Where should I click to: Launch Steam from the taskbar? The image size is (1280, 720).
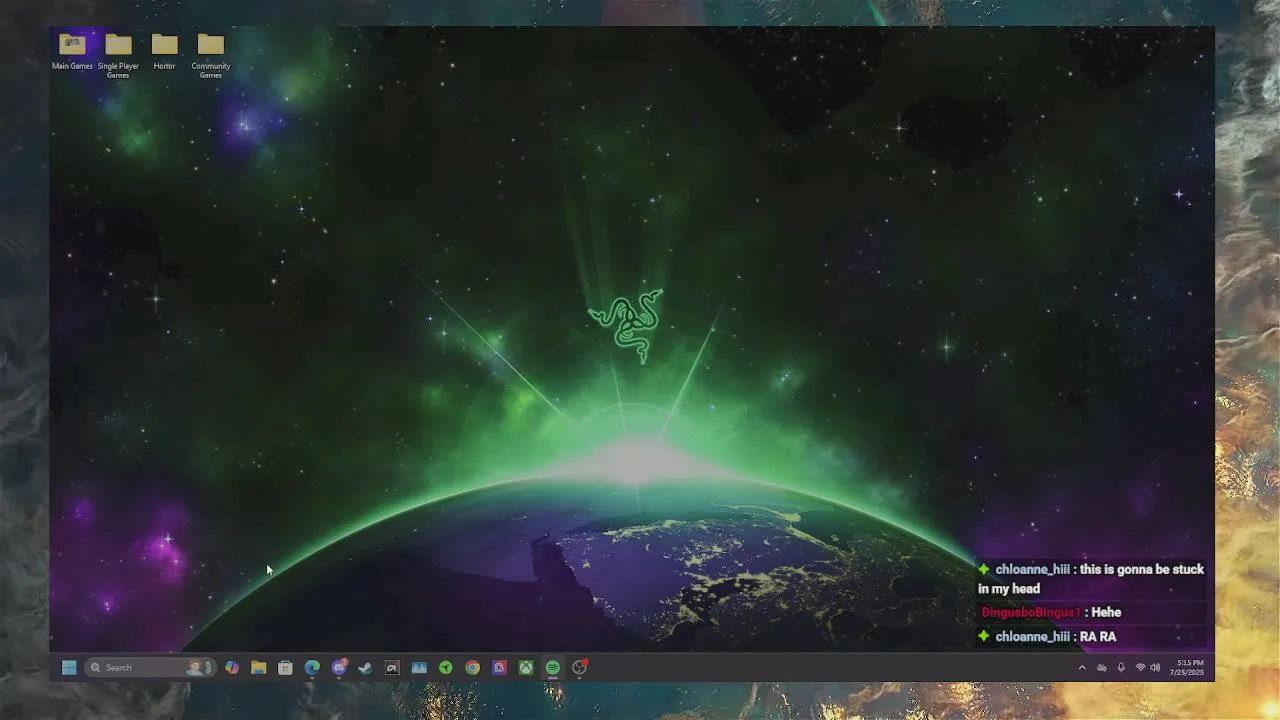point(365,667)
